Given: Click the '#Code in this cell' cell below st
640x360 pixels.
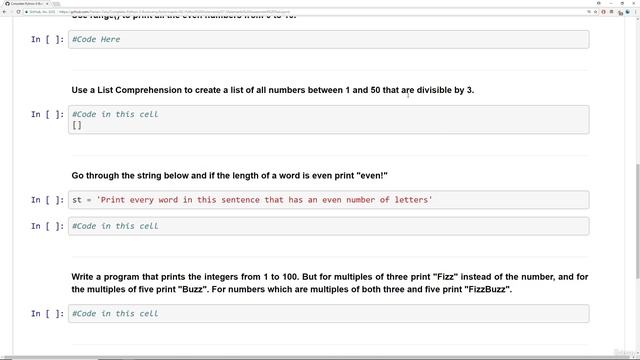Looking at the screenshot, I should point(329,226).
